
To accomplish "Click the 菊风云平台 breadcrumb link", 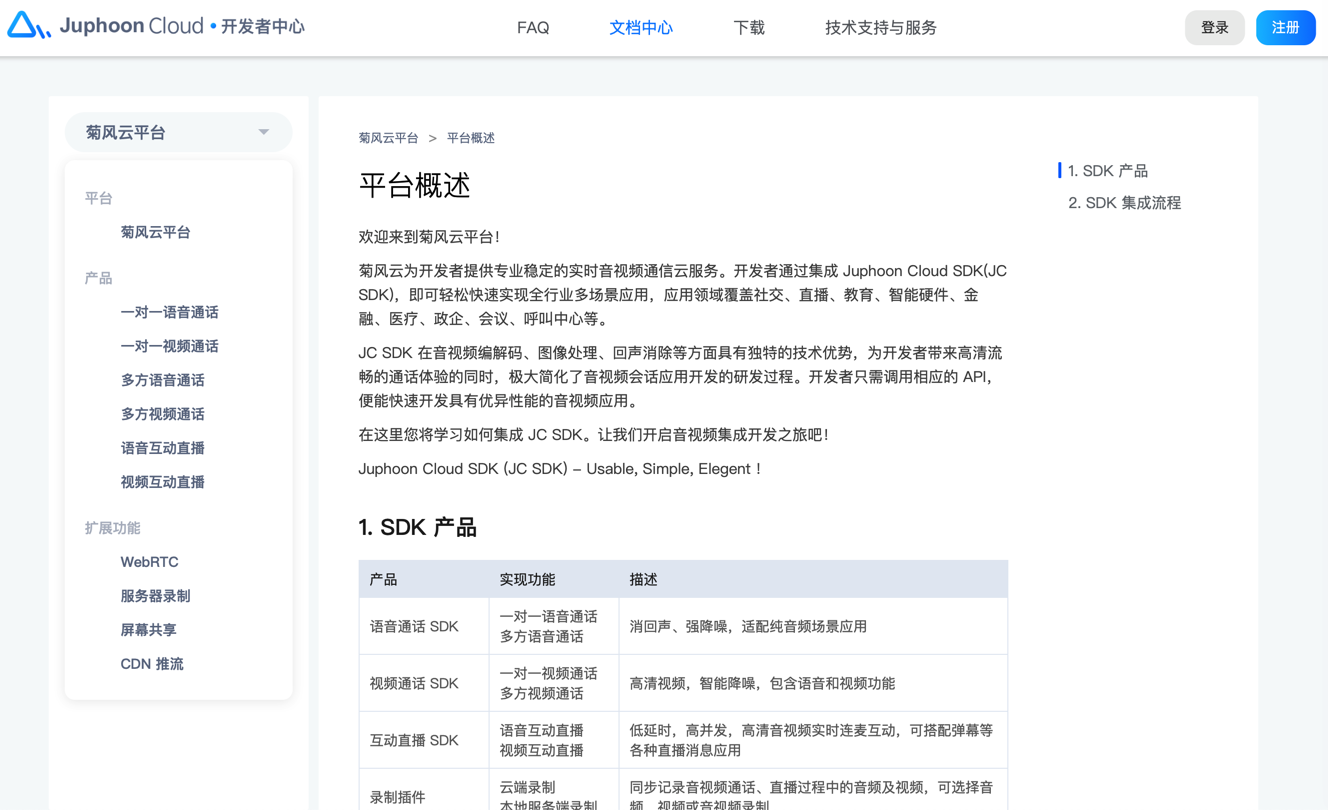I will point(389,138).
